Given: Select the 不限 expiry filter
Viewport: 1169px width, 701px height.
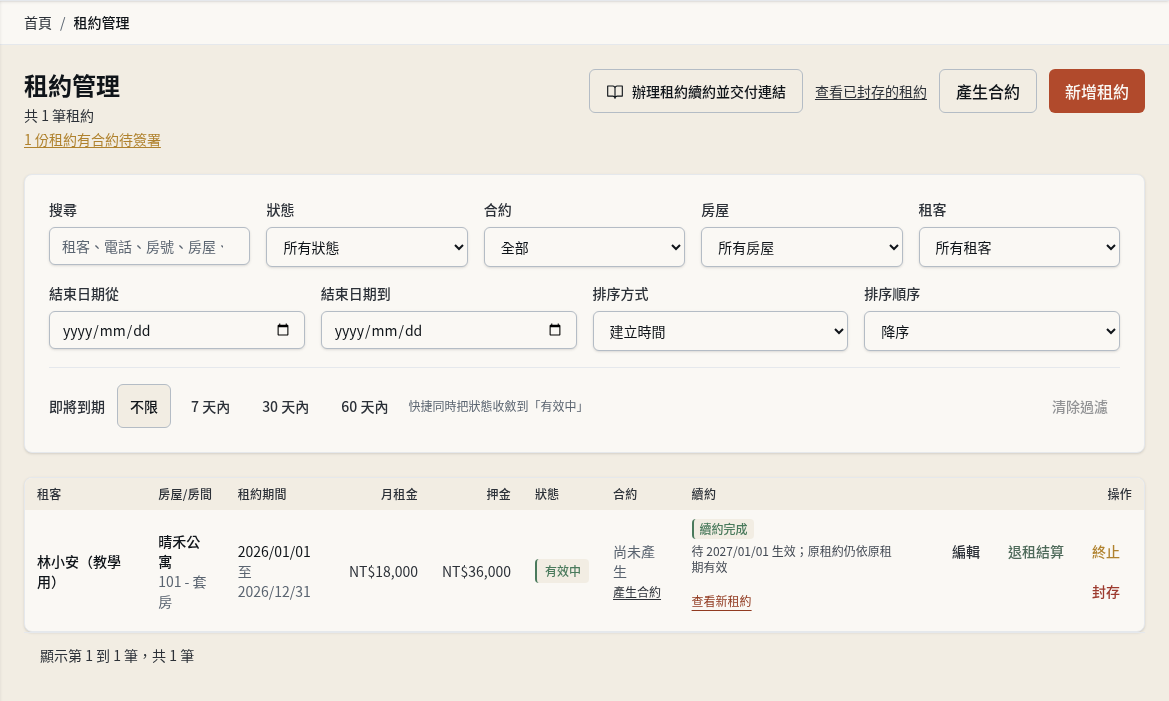Looking at the screenshot, I should 144,406.
